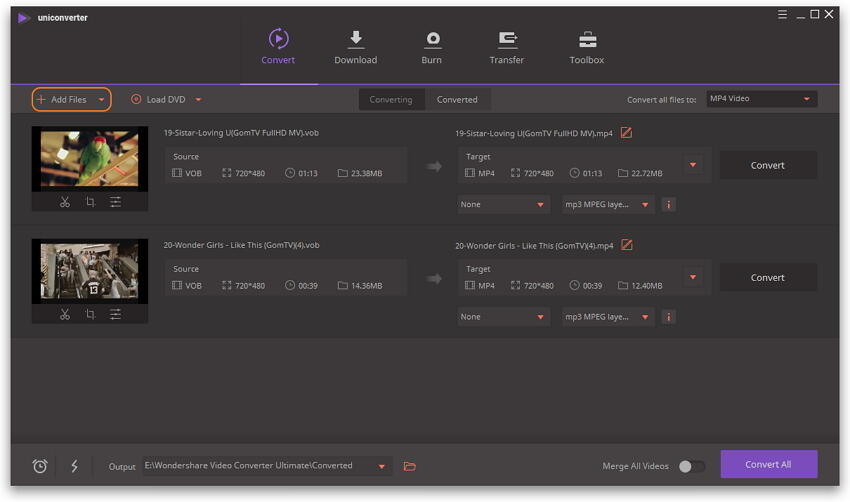Open the Output path dropdown
The image size is (850, 502).
[x=382, y=466]
